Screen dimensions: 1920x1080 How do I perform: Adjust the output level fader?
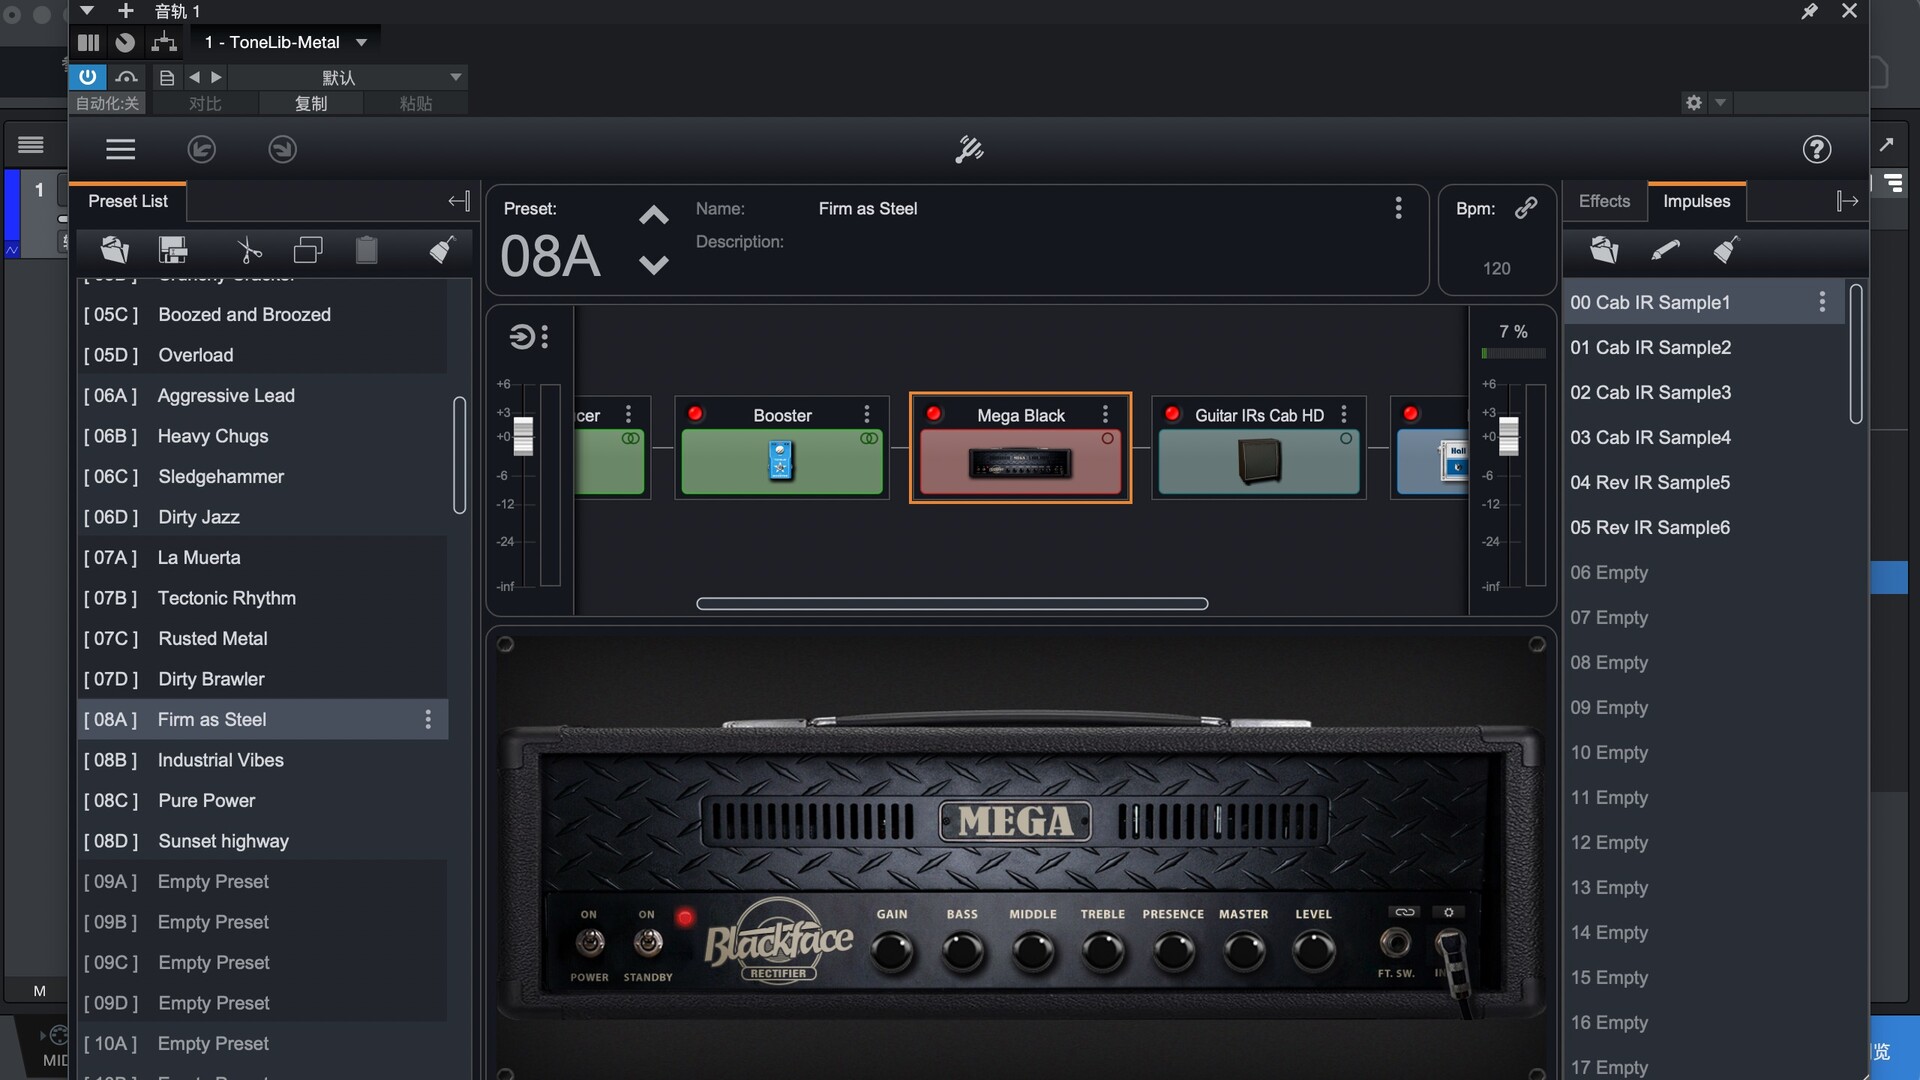(1508, 436)
